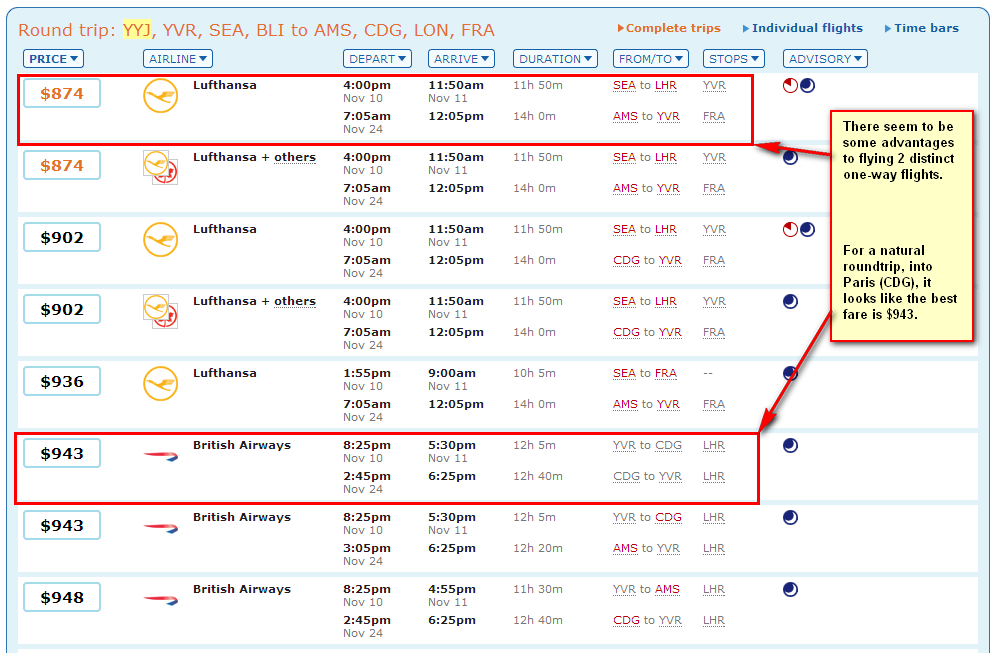Open the STOPS filter dropdown
This screenshot has width=995, height=653.
tap(734, 59)
